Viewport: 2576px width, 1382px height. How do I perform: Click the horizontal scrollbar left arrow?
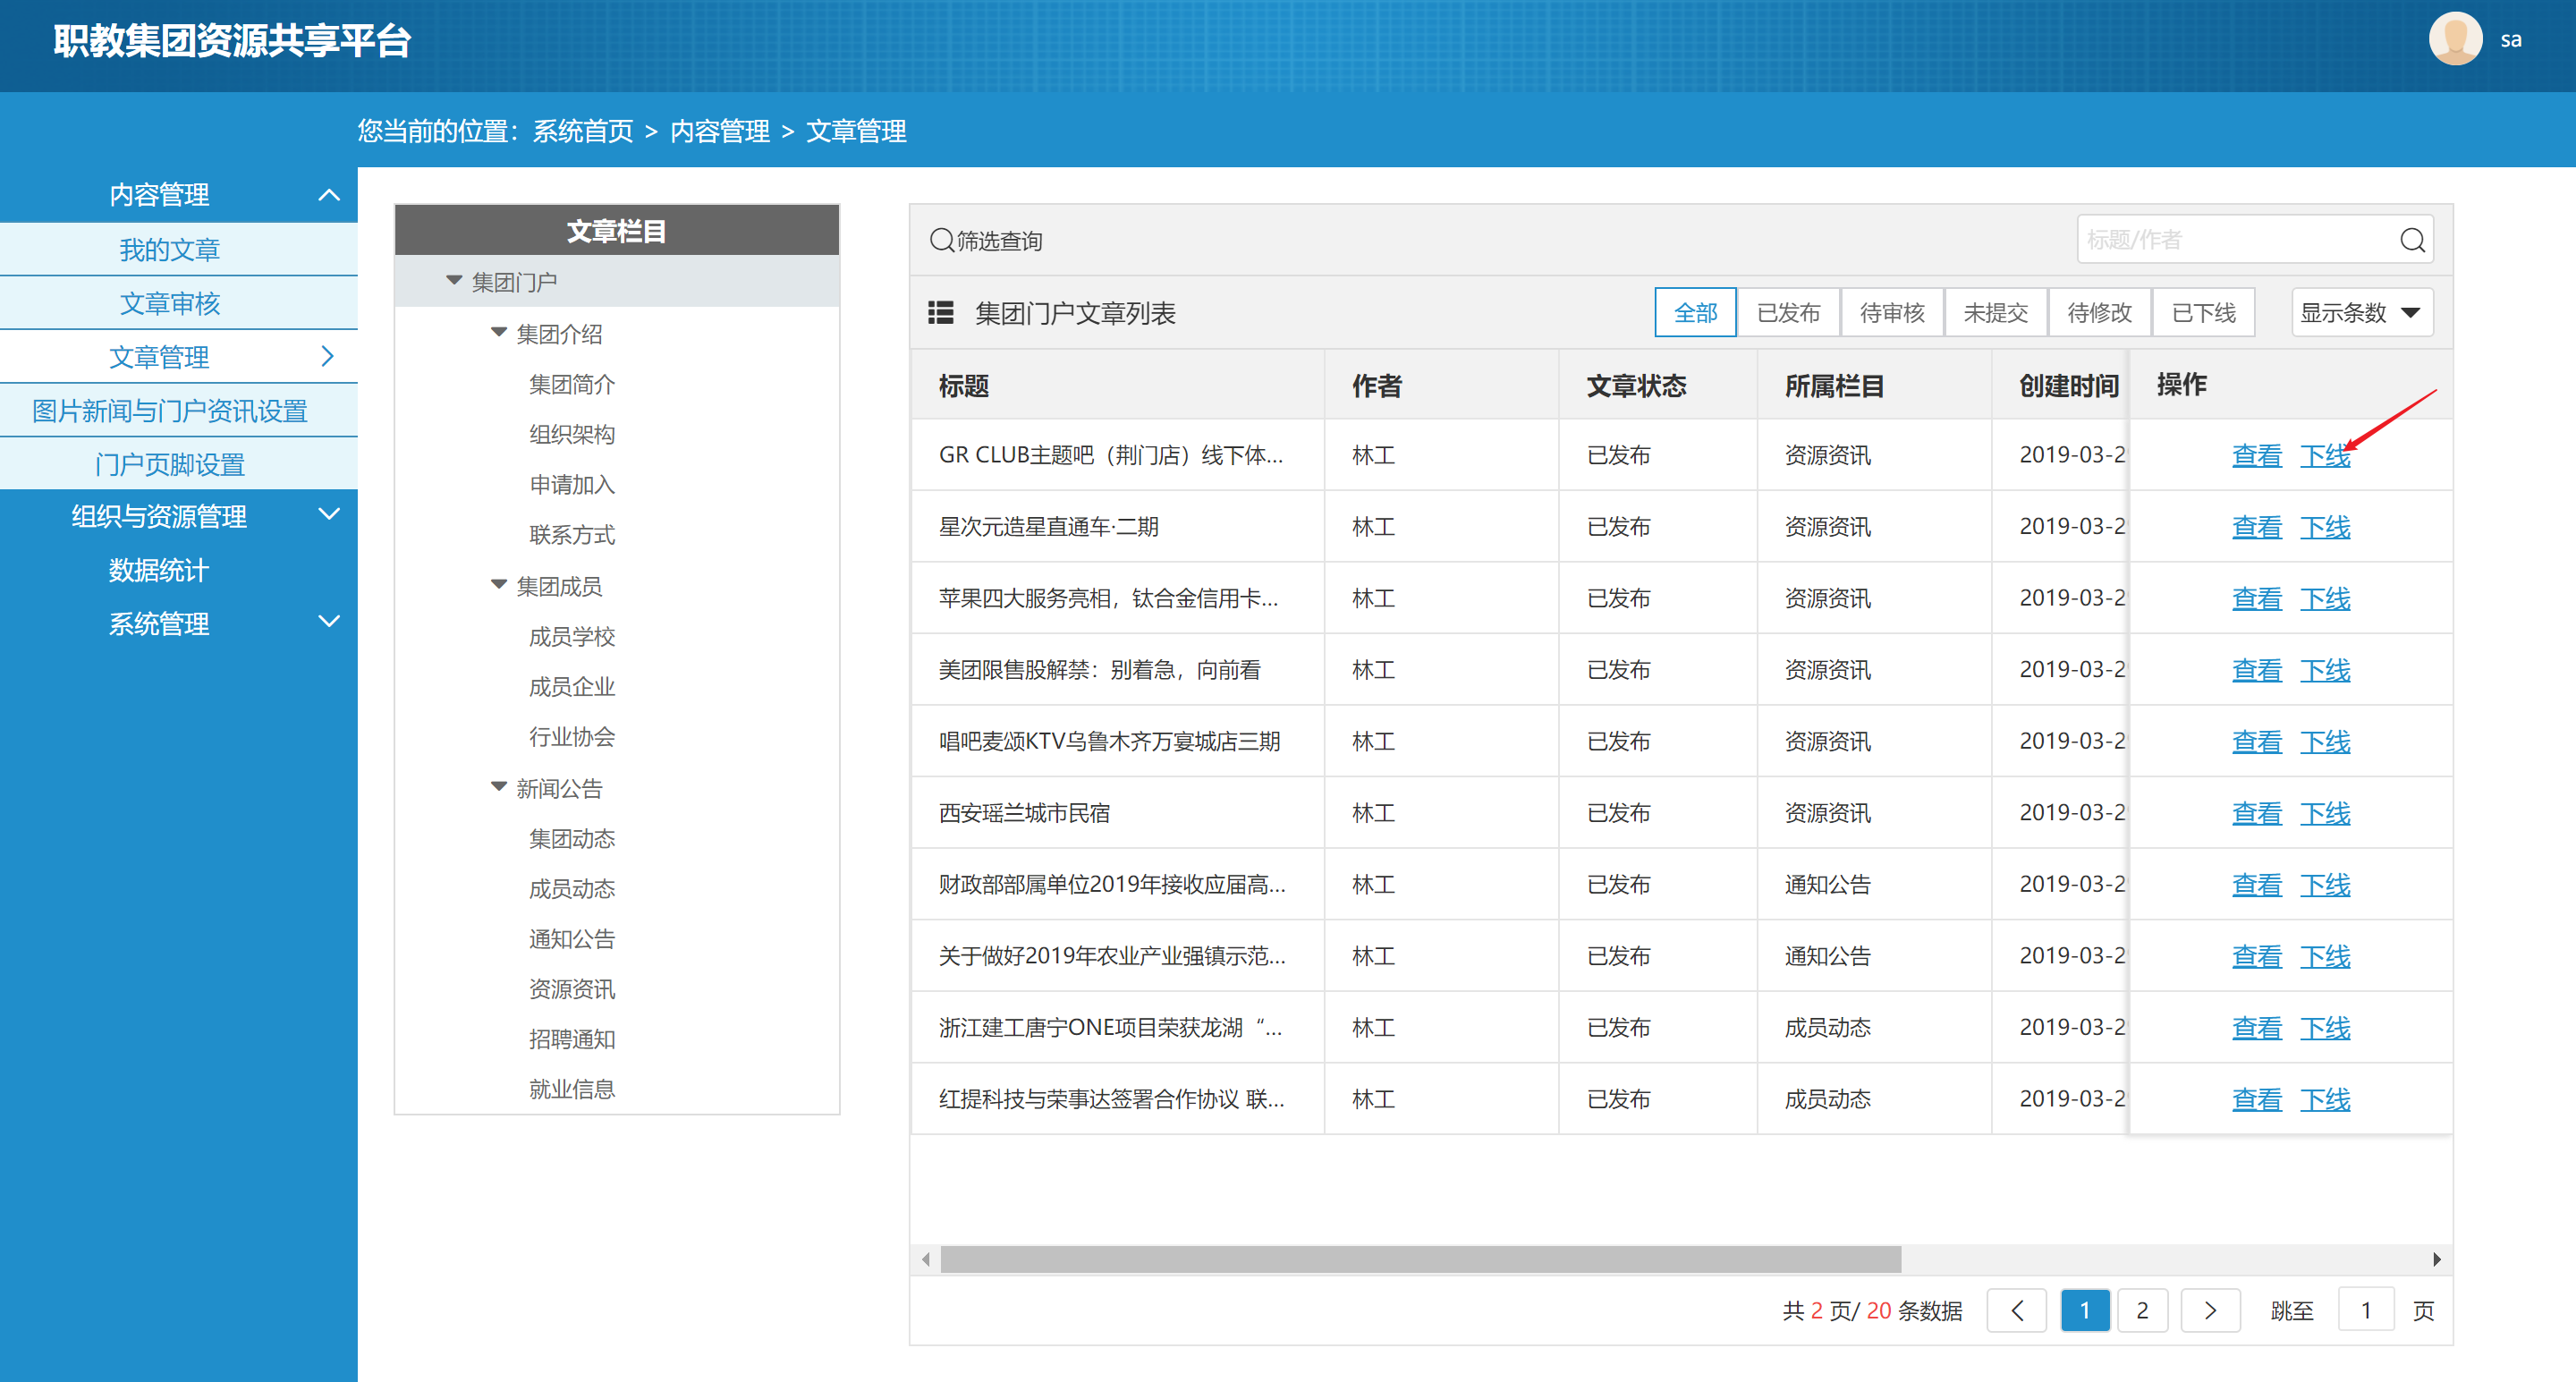926,1259
